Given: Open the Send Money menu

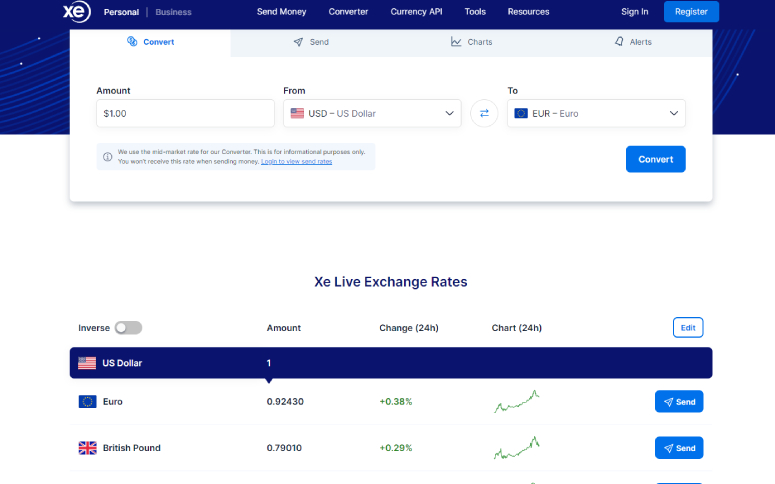Looking at the screenshot, I should click(x=281, y=11).
